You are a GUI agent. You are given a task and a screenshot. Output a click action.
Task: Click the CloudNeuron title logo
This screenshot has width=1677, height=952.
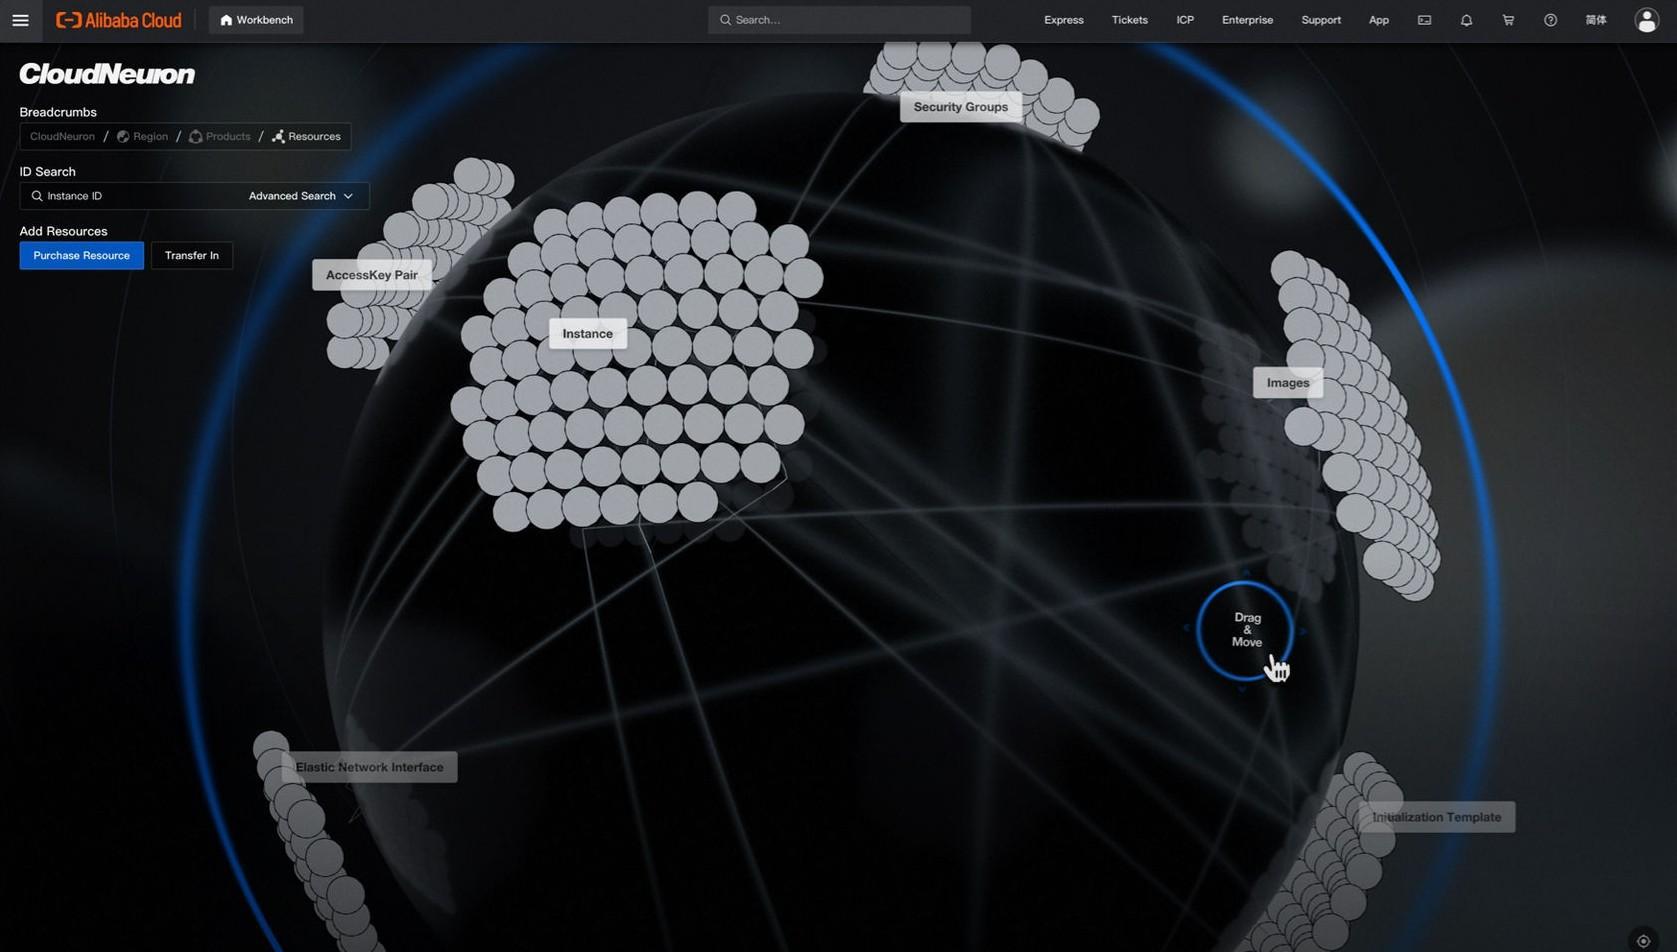107,74
